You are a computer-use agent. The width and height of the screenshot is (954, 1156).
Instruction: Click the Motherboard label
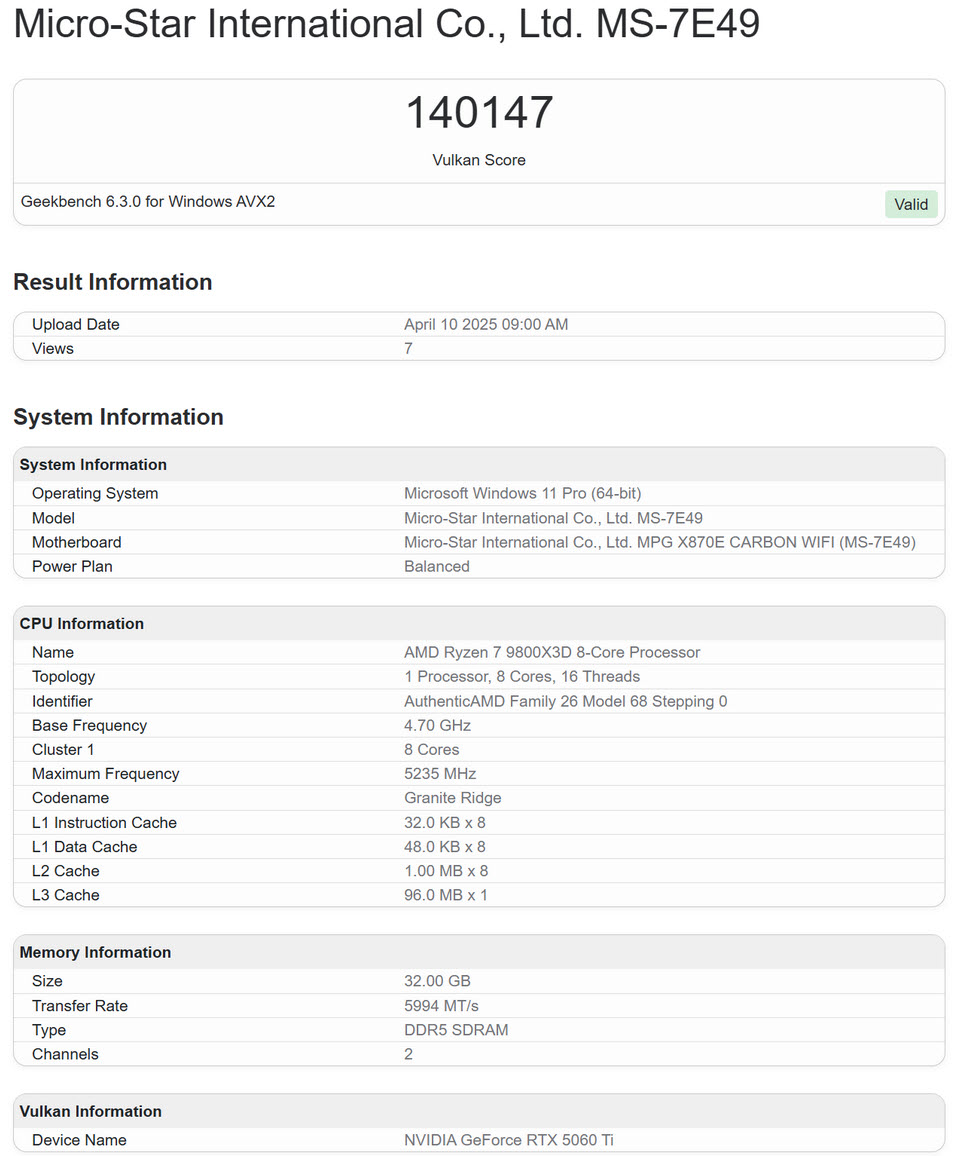pos(77,543)
